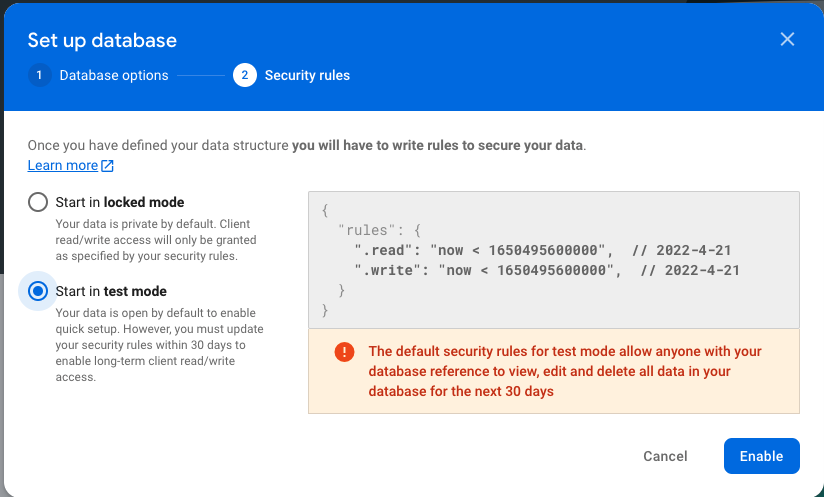Screen dimensions: 824x497
Task: Click the ".write" rule line in code
Action: click(x=546, y=270)
